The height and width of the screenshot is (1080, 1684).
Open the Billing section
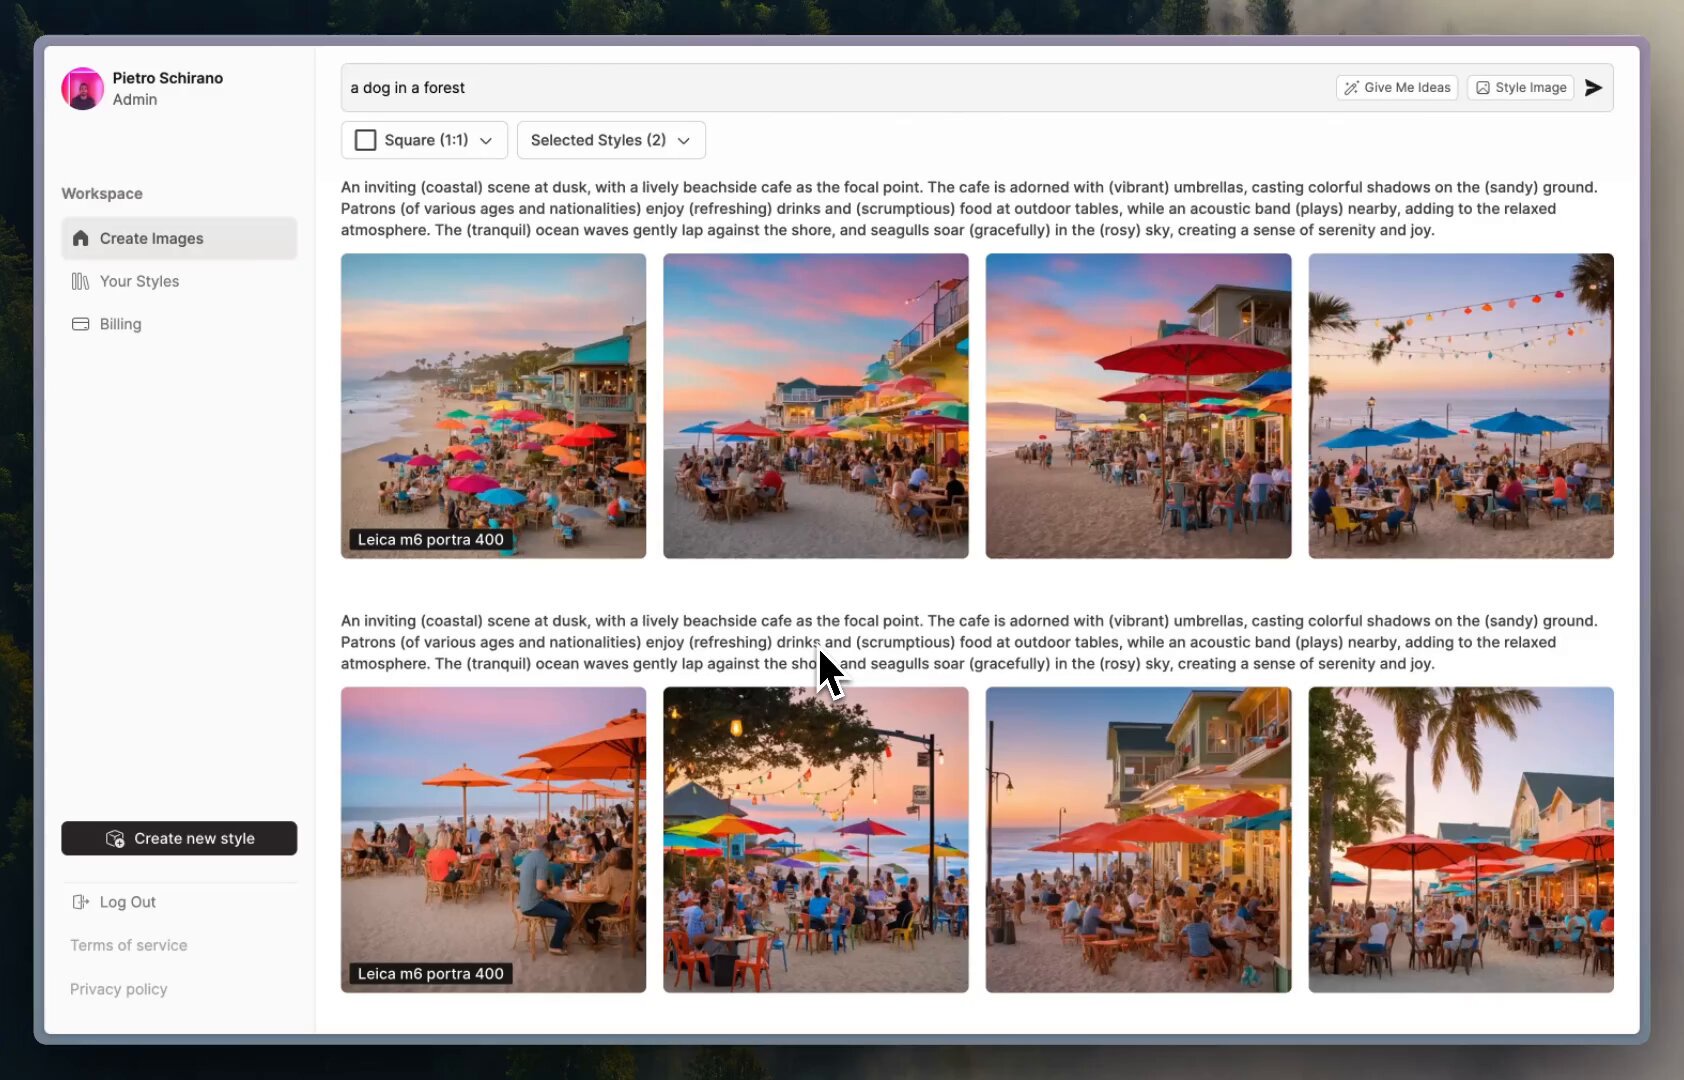coord(179,324)
